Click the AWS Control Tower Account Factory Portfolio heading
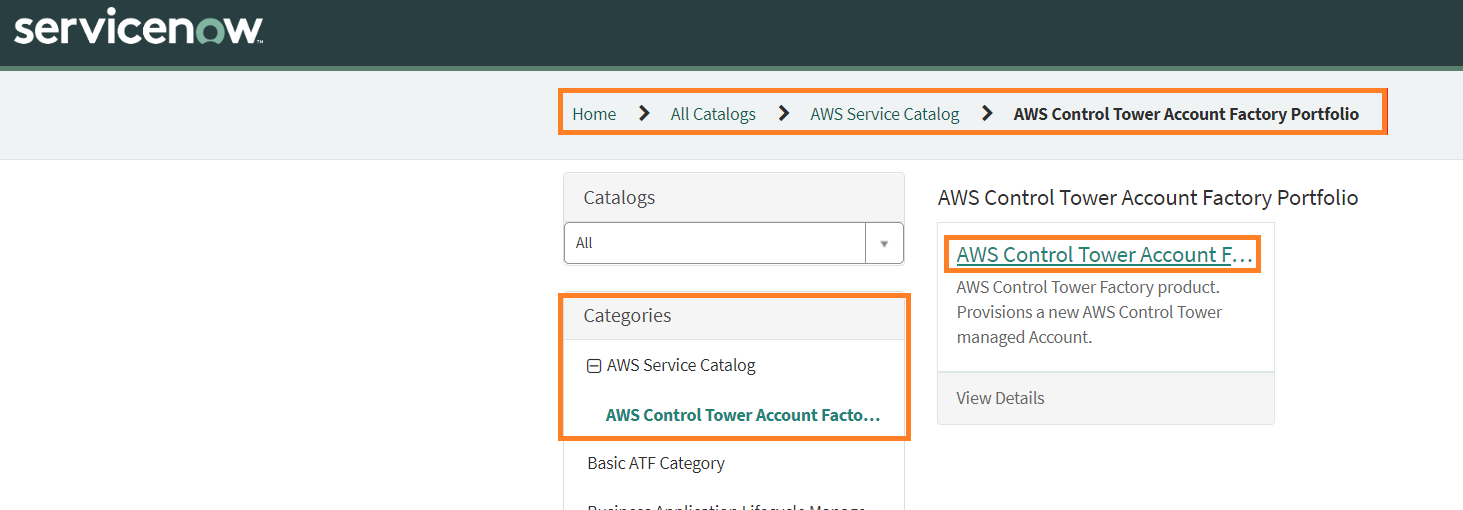This screenshot has height=510, width=1463. [1148, 198]
